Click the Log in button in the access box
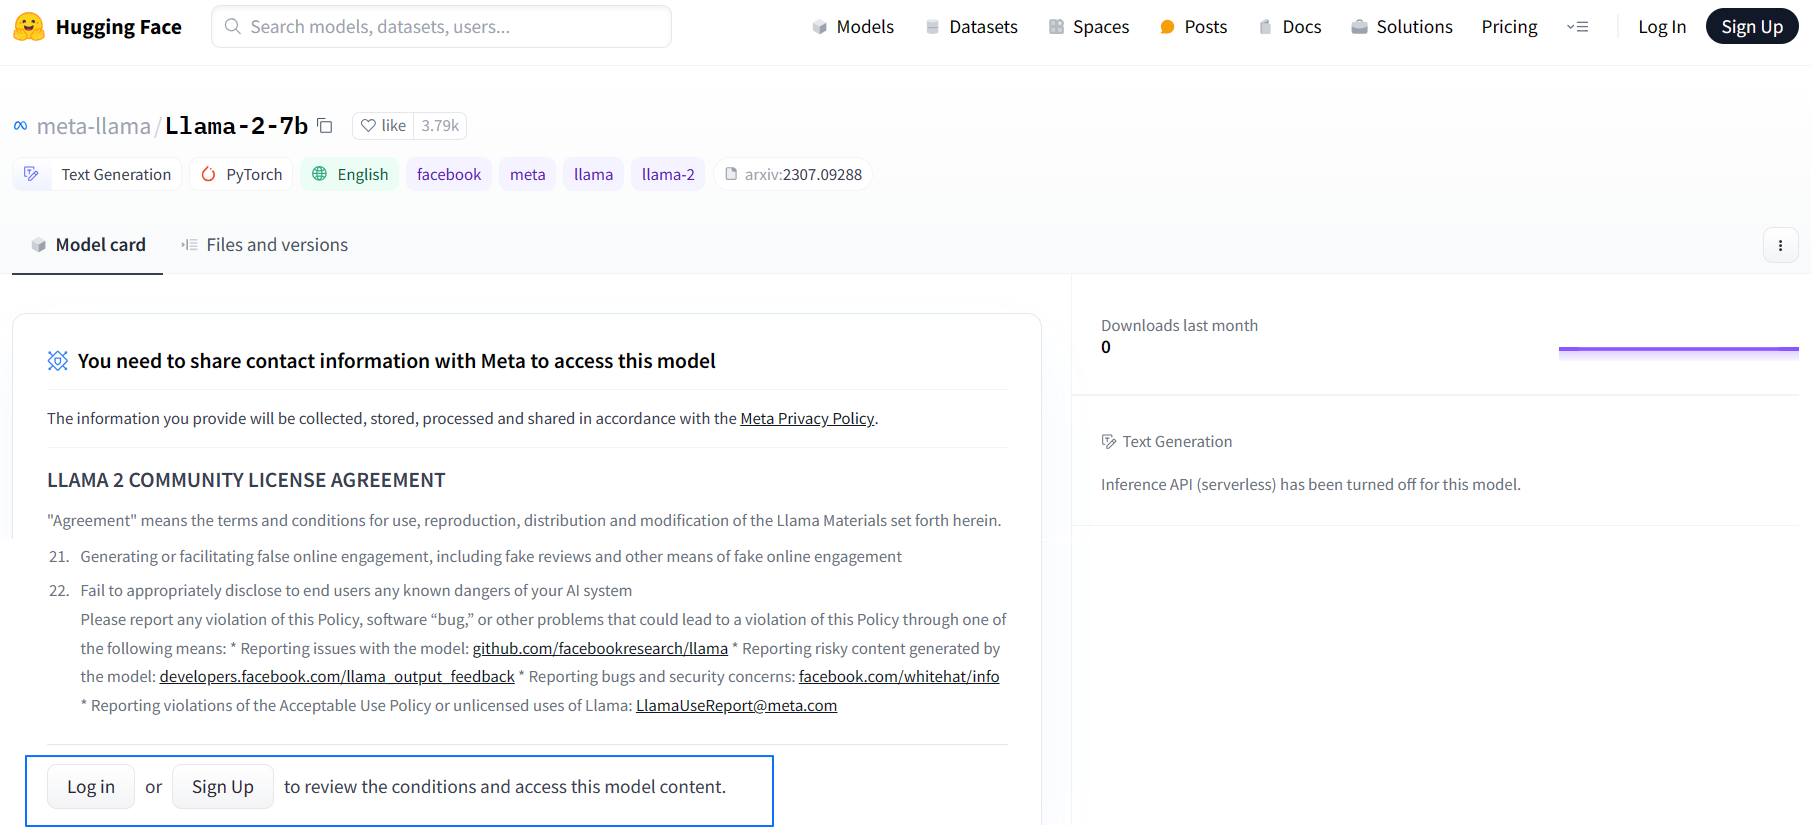Viewport: 1811px width, 836px height. click(91, 787)
